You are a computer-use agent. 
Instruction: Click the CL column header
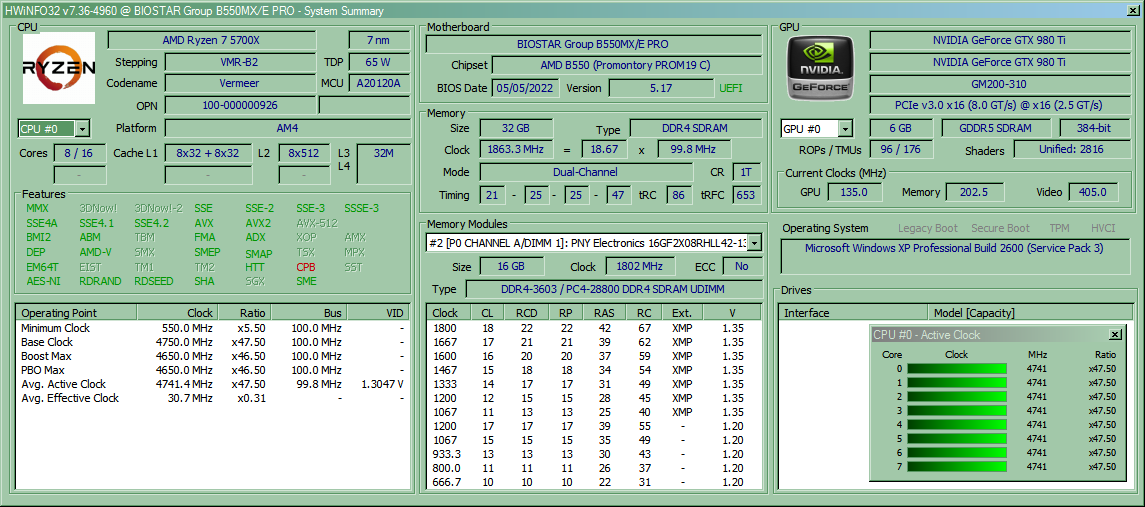488,313
